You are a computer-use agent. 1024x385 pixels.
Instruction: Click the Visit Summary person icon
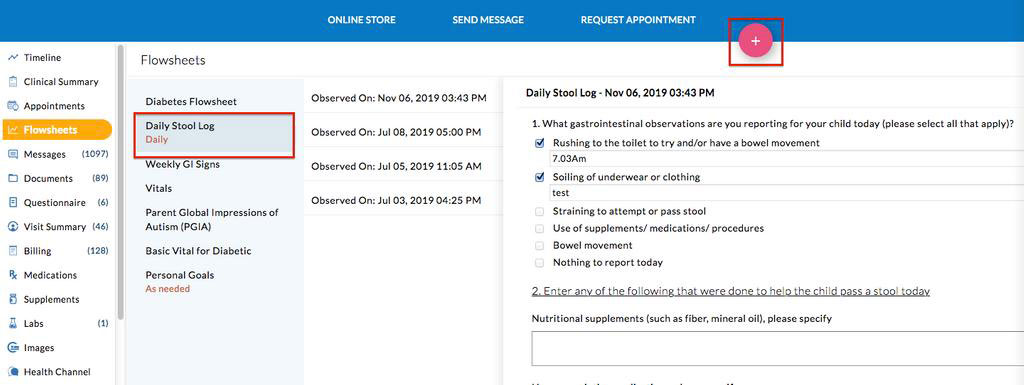pyautogui.click(x=12, y=226)
